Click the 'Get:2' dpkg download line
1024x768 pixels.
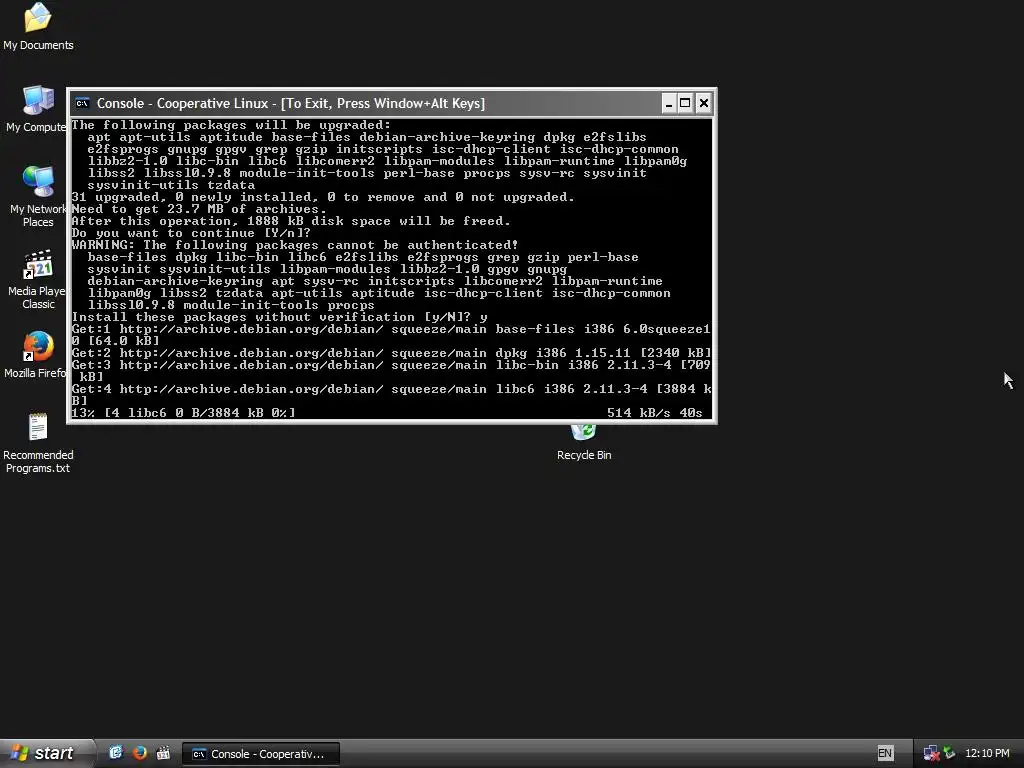click(391, 353)
